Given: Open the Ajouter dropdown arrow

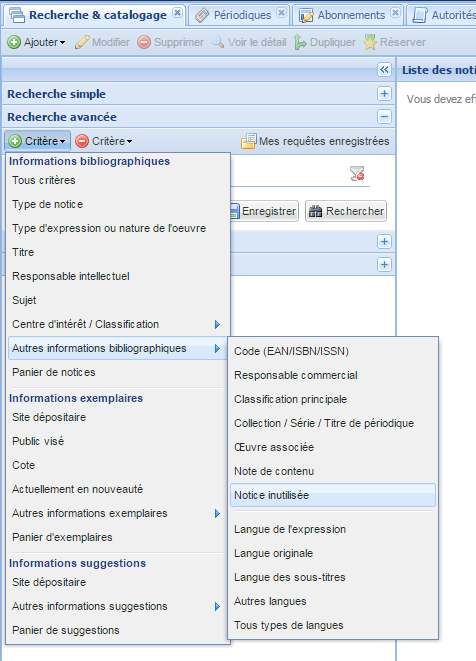Looking at the screenshot, I should click(x=62, y=43).
